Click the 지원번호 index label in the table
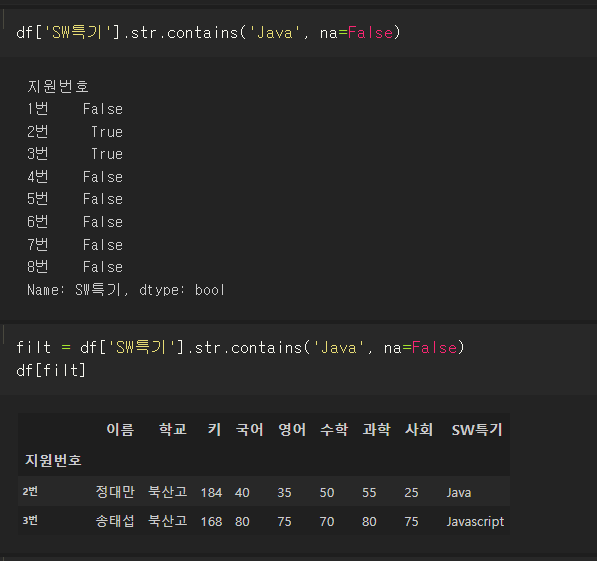This screenshot has width=597, height=561. tap(53, 460)
